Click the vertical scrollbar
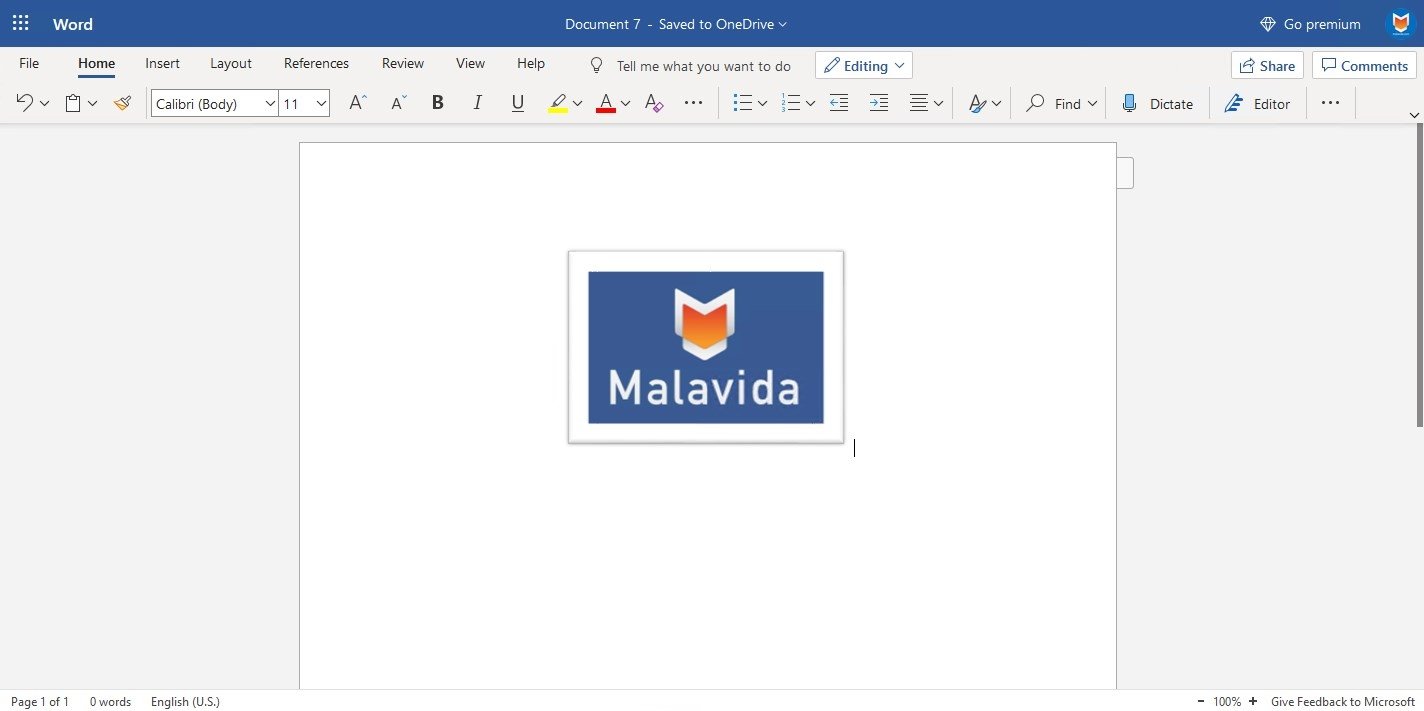This screenshot has height=711, width=1424. (1419, 275)
